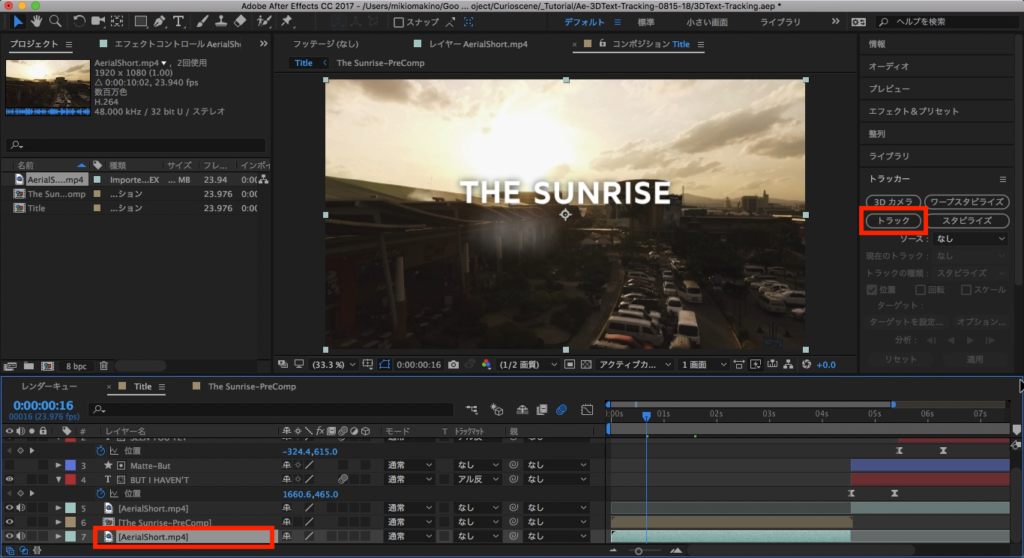Toggle visibility eye of BUT I HAVEN'T layer
This screenshot has height=558, width=1024.
tap(9, 480)
